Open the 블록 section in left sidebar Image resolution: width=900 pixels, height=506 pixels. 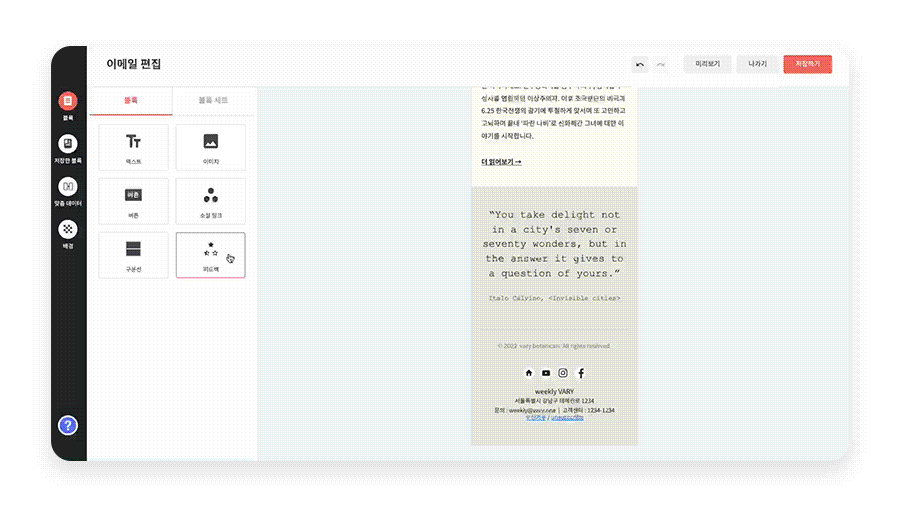(68, 101)
